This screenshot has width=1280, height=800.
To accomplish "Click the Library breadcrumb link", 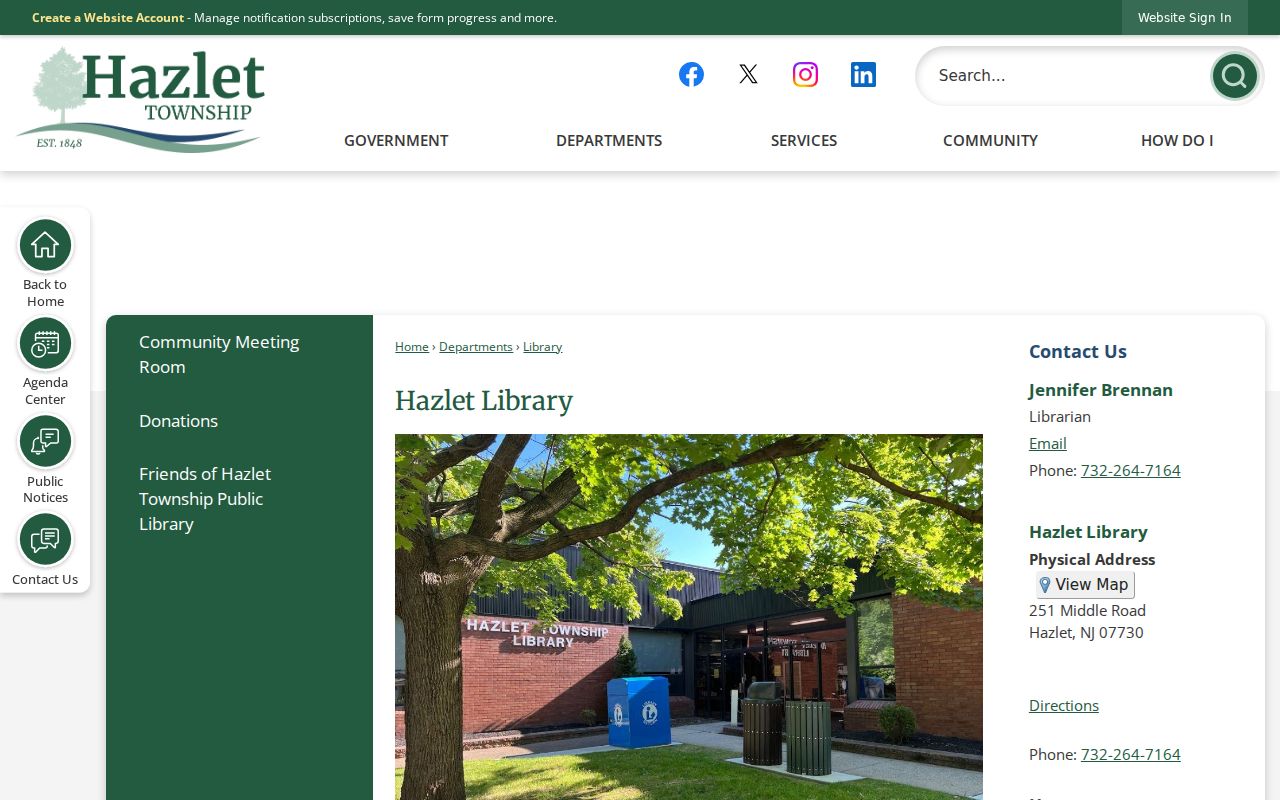I will pyautogui.click(x=542, y=347).
